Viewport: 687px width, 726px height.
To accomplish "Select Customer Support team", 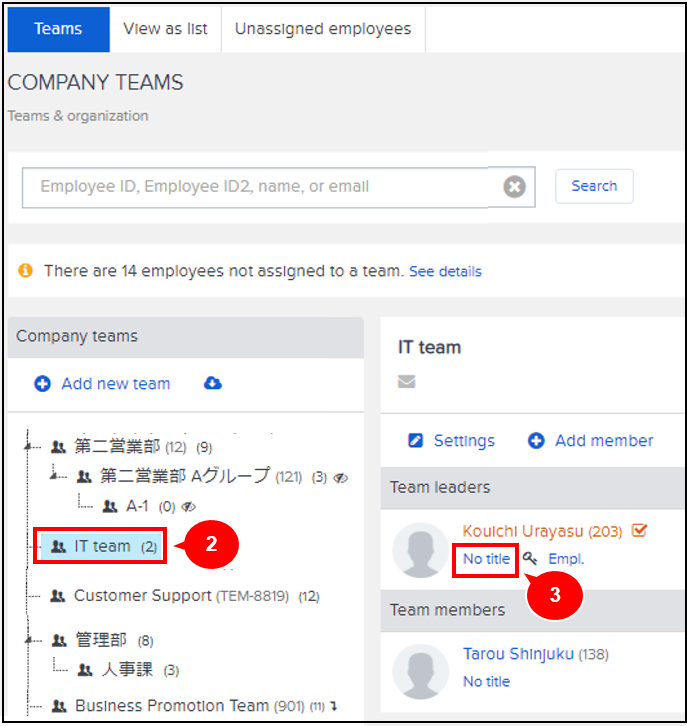I will point(143,596).
